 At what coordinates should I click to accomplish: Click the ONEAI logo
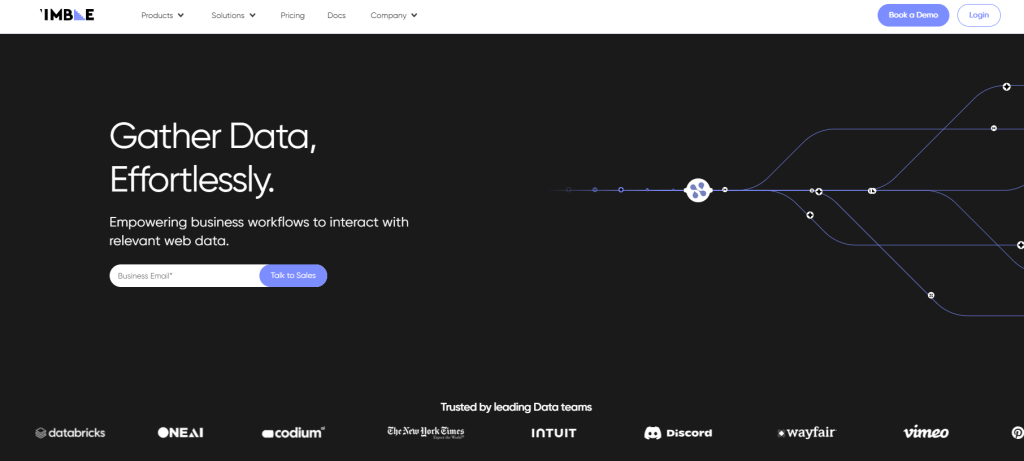[x=181, y=433]
